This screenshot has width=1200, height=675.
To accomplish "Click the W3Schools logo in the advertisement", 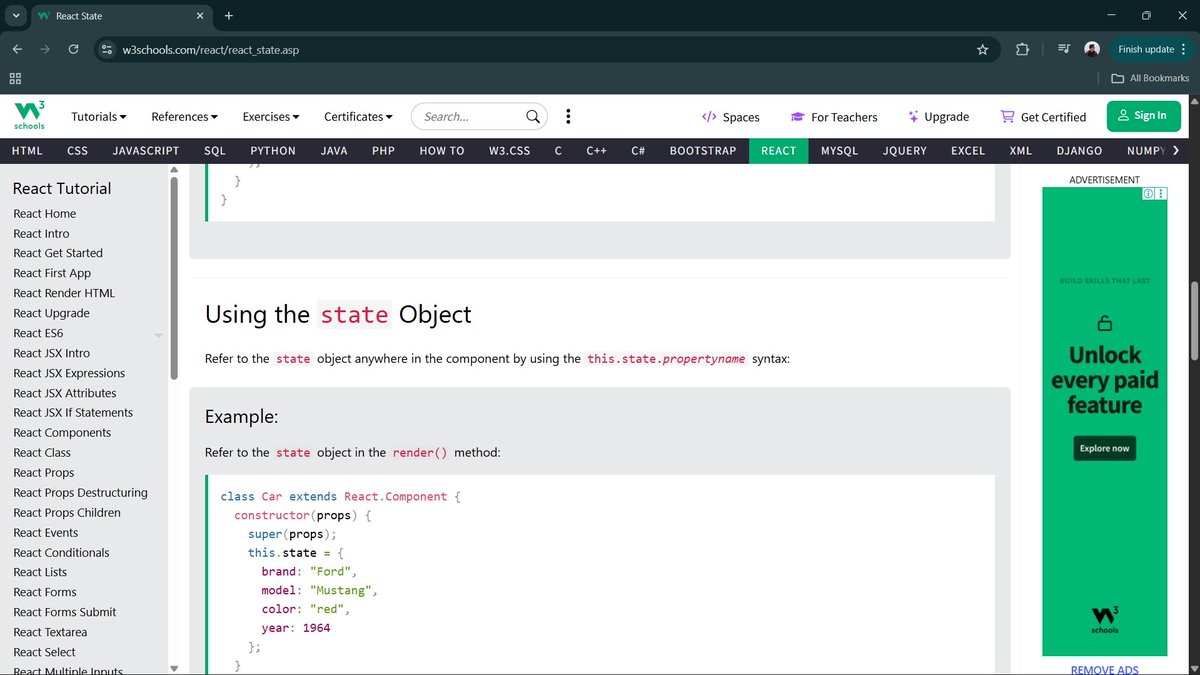I will pos(1104,619).
